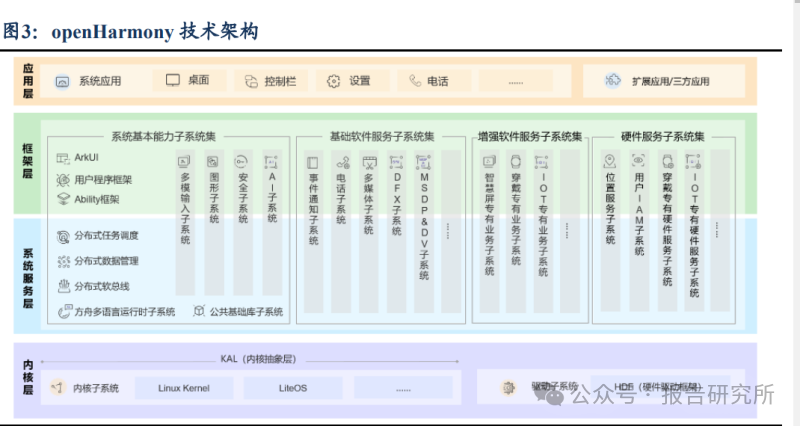Screen dimensions: 800x426
Task: Click the 基础软件服务子系统集 heading
Action: (382, 137)
